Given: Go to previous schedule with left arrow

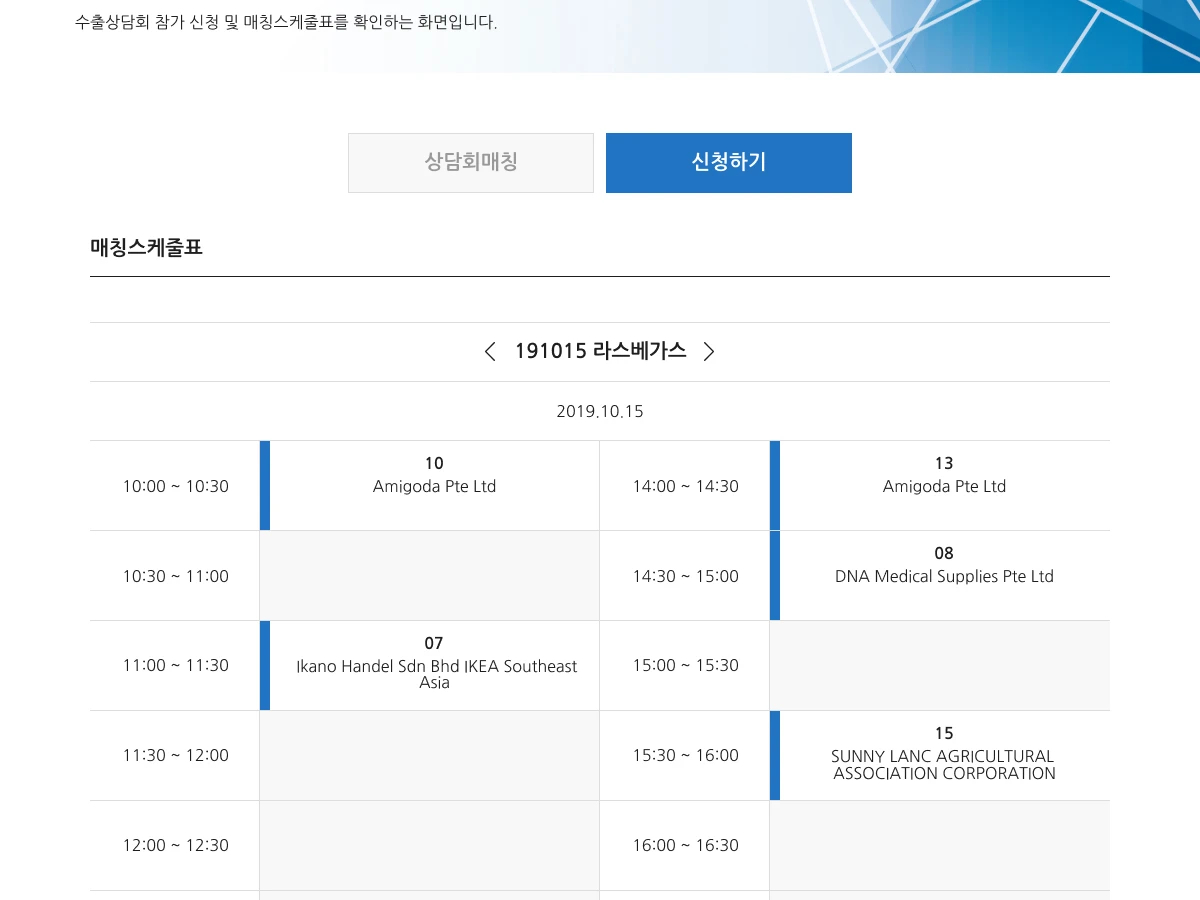Looking at the screenshot, I should point(490,352).
